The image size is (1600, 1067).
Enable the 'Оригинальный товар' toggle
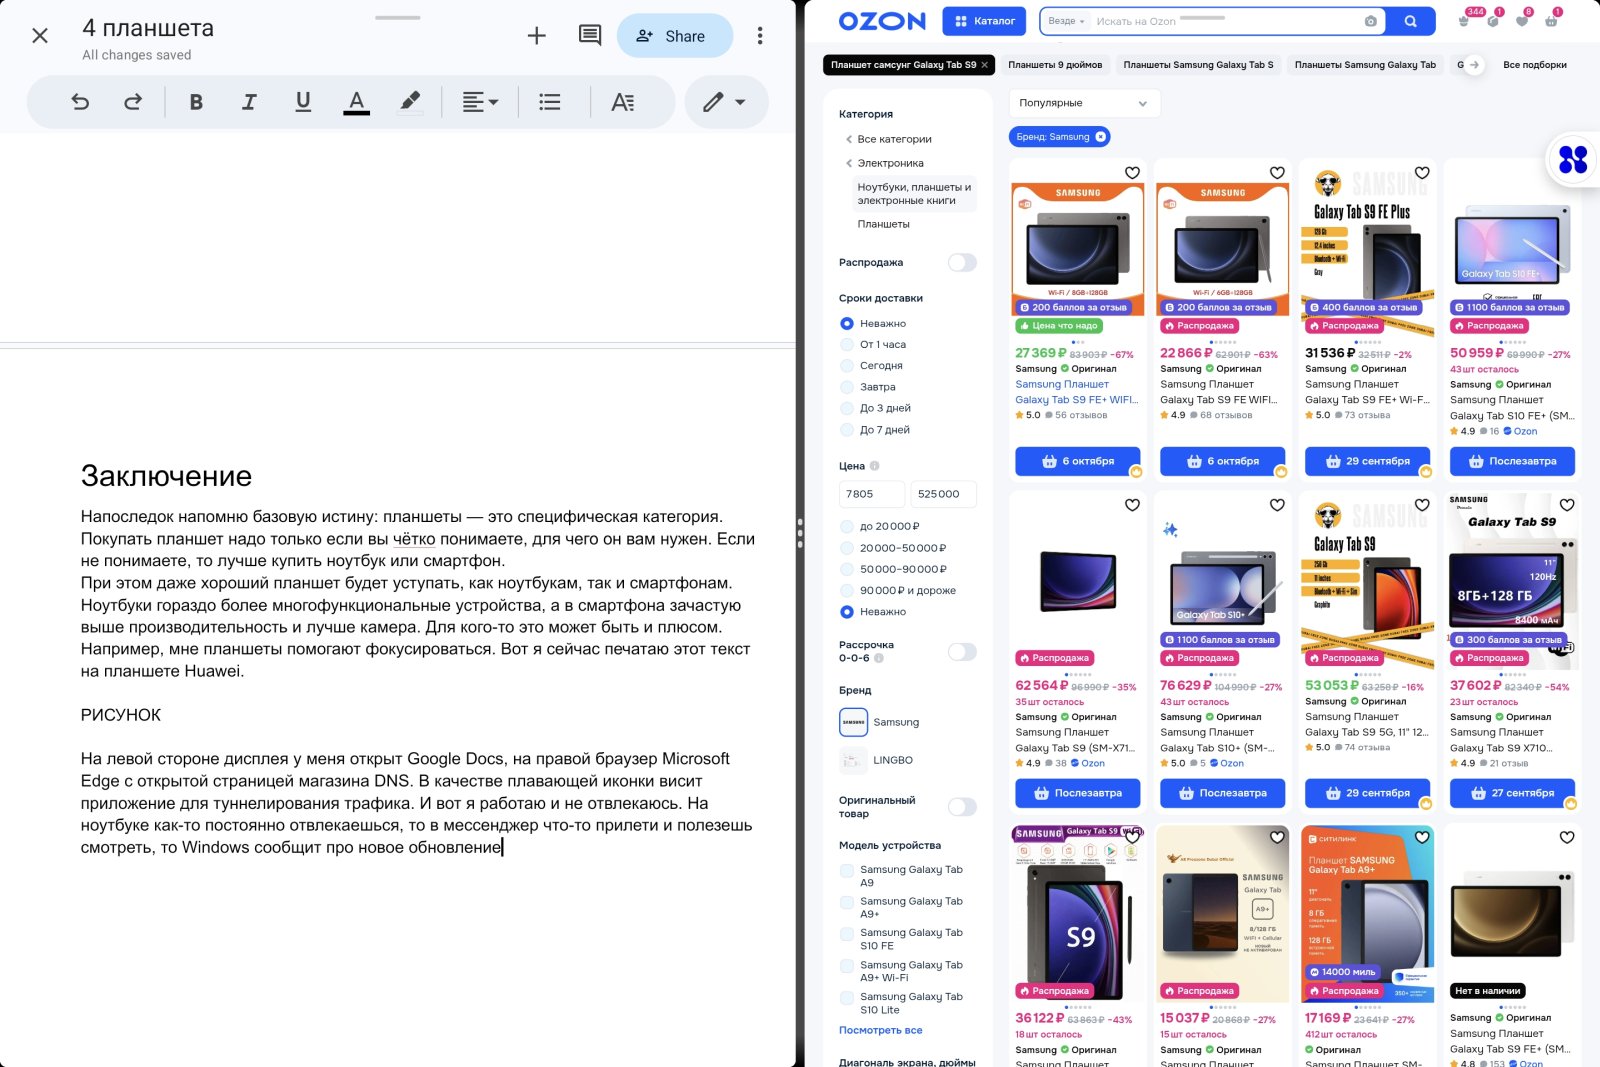(962, 807)
